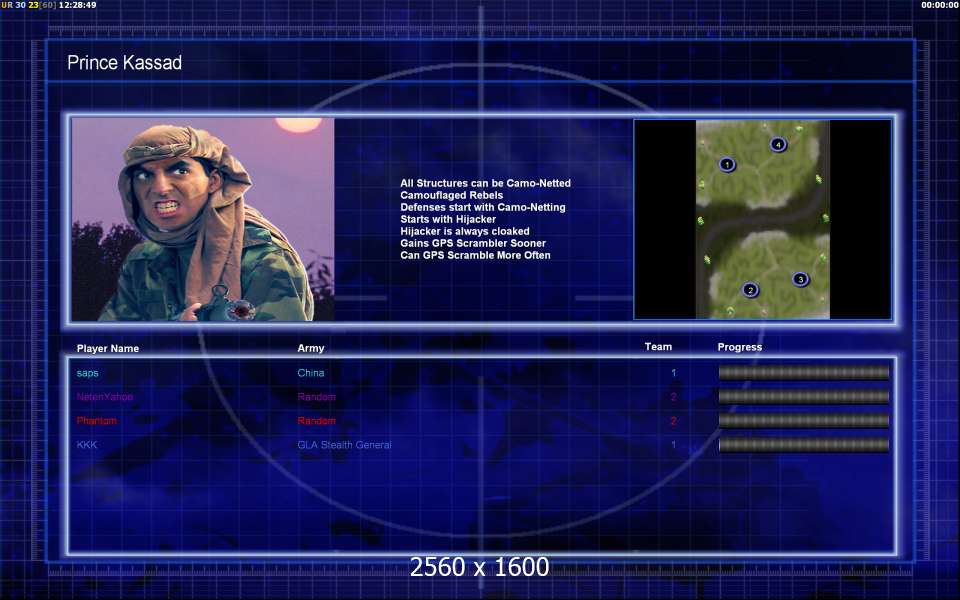Click 'Camouflaged Rebels' line
Screen dimensions: 960x600
(x=451, y=195)
